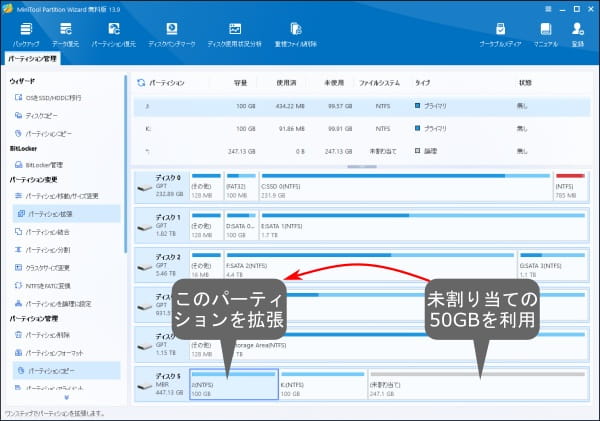This screenshot has width=600, height=421.
Task: Open パーティション復元 partition recovery
Action: pos(114,34)
